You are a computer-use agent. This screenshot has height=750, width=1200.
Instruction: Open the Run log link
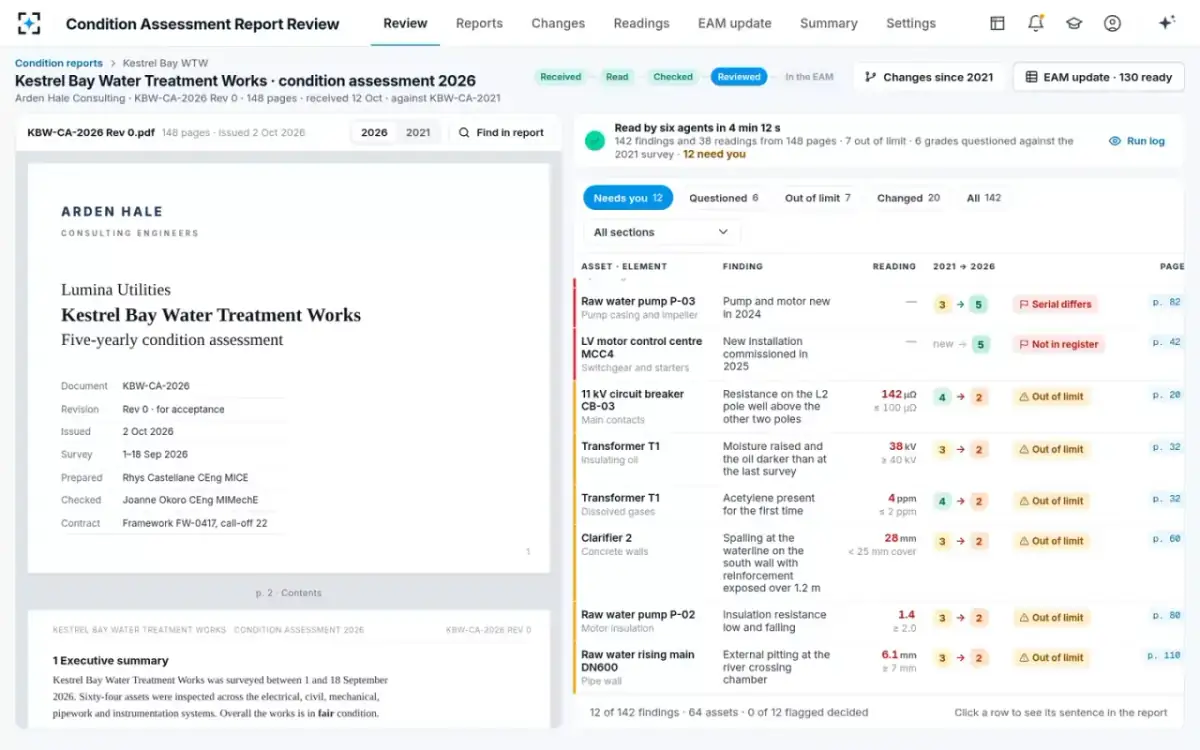tap(1137, 141)
